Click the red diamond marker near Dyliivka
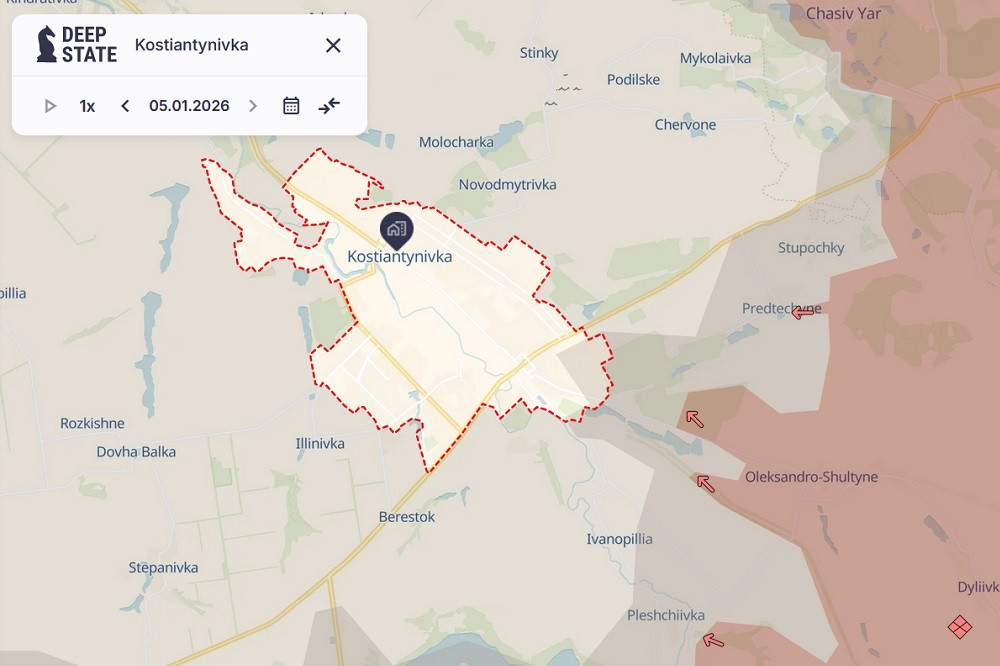 click(x=960, y=626)
